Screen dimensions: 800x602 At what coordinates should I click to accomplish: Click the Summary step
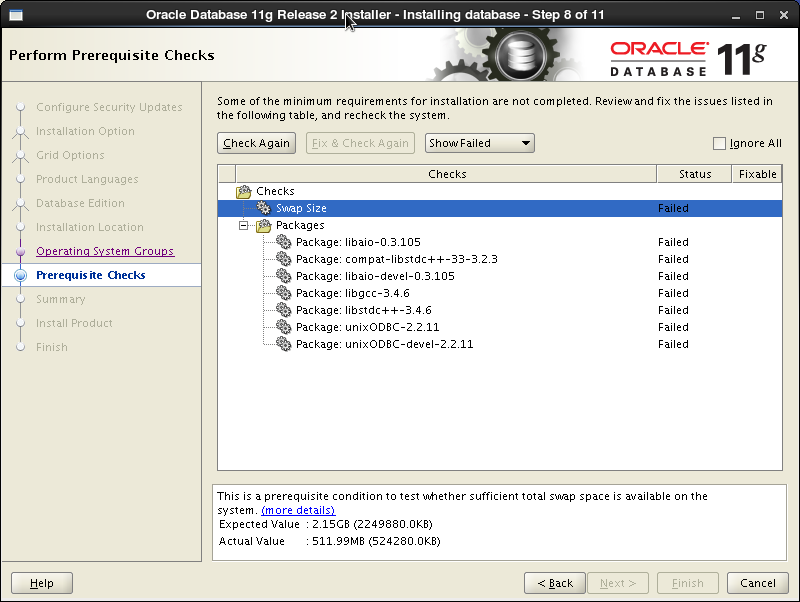pyautogui.click(x=61, y=299)
